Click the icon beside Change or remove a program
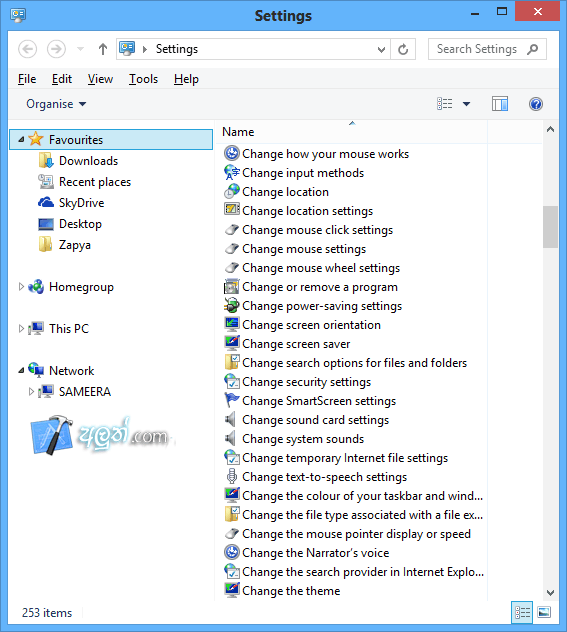The image size is (567, 632). tap(232, 287)
